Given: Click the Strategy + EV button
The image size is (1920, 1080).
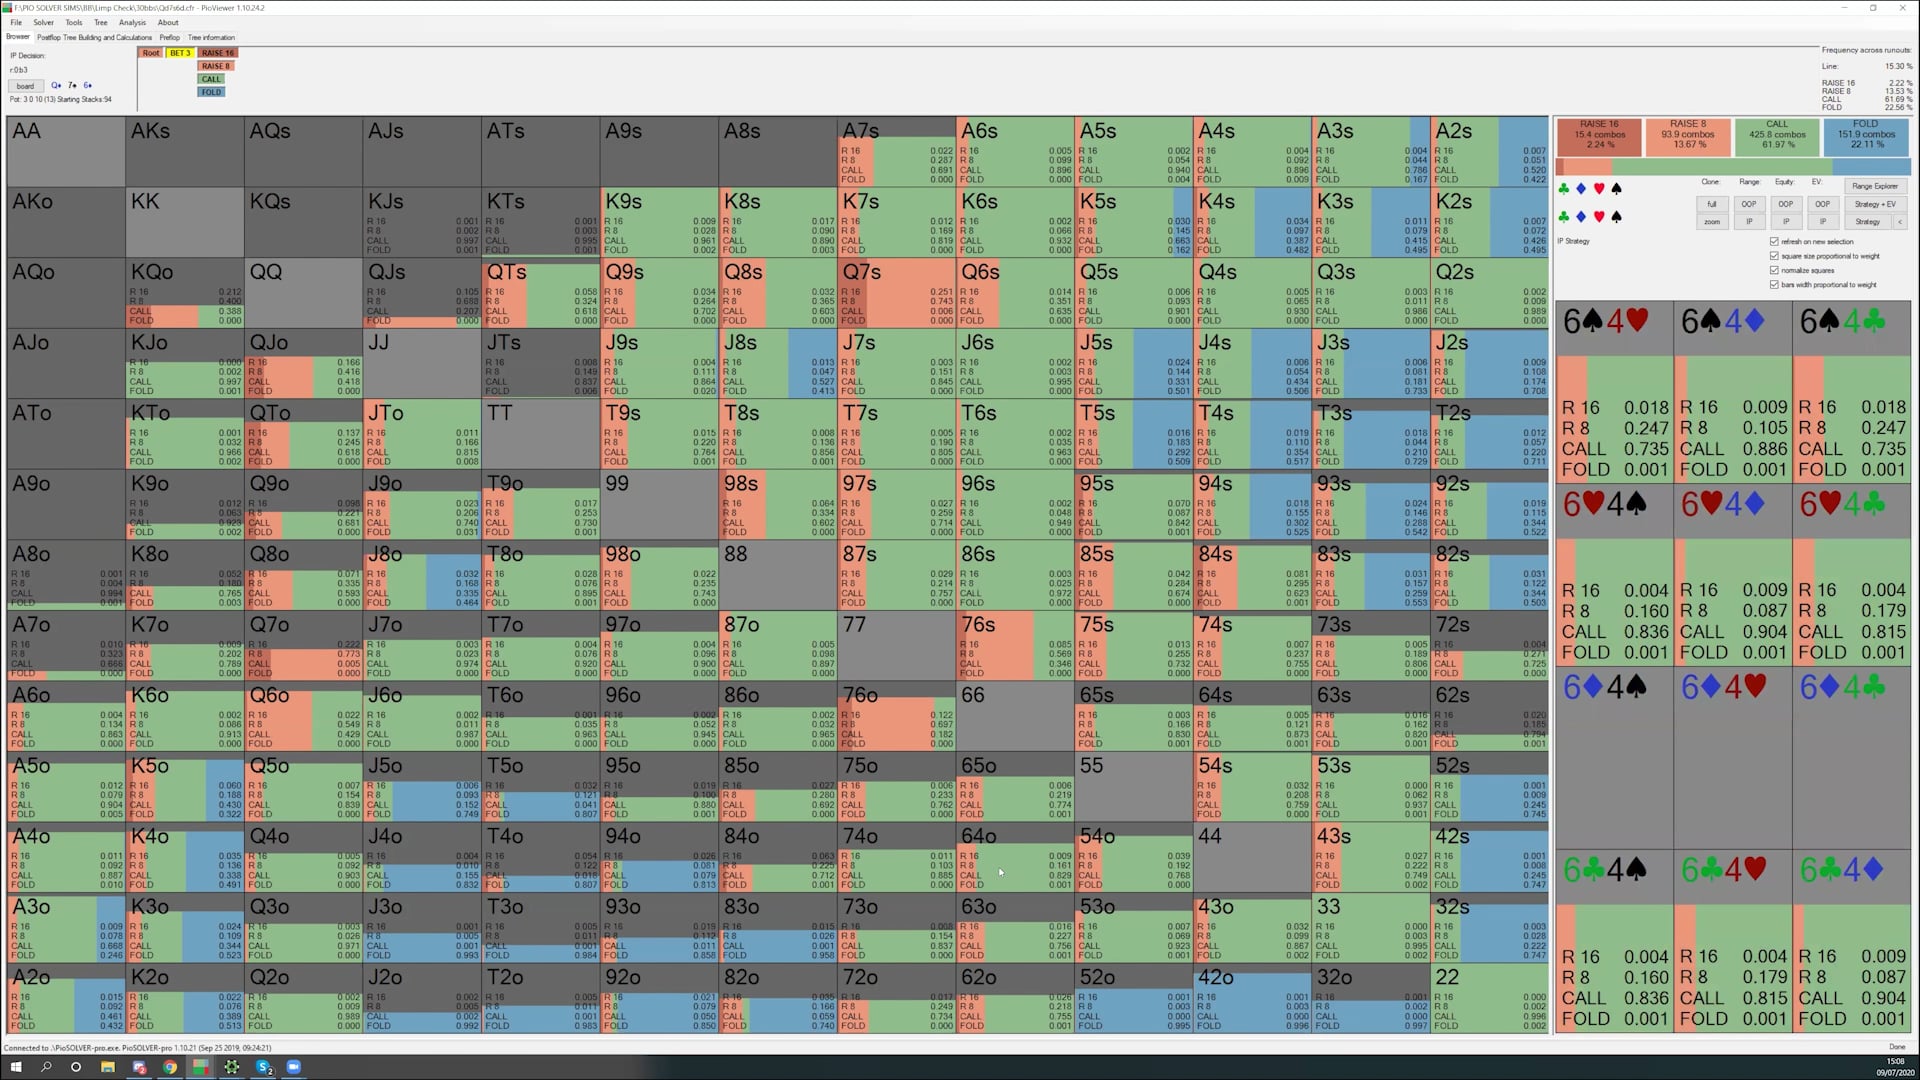Looking at the screenshot, I should 1876,204.
